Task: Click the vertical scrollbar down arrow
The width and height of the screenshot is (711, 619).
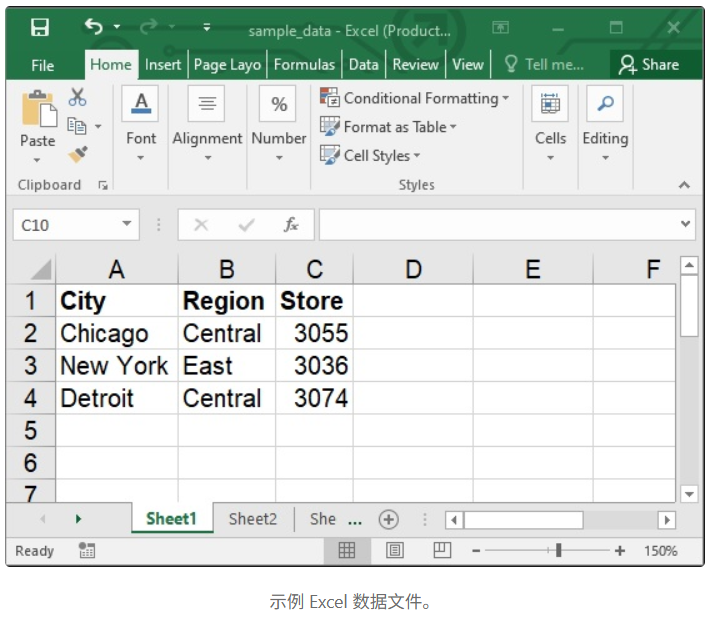Action: tap(689, 494)
